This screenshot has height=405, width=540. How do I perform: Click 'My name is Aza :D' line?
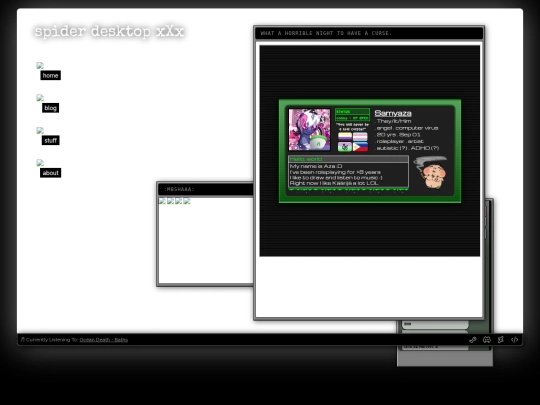click(316, 166)
